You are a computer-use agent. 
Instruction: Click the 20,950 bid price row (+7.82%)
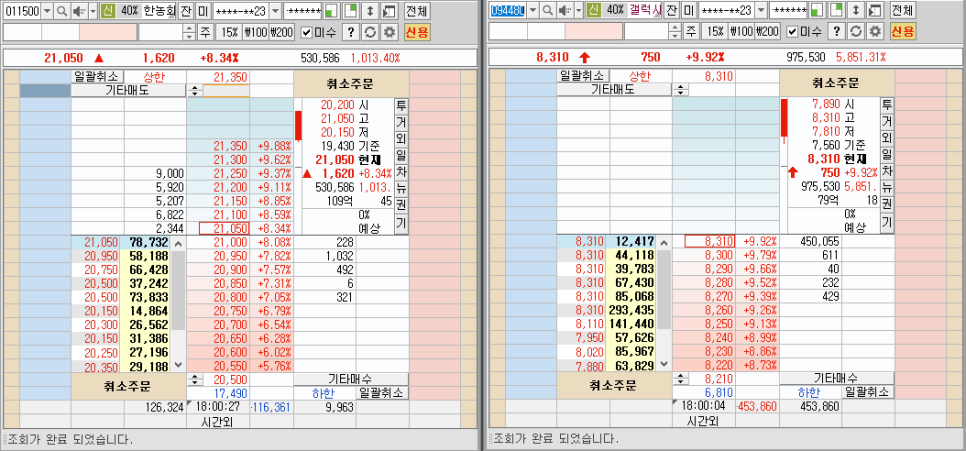218,256
